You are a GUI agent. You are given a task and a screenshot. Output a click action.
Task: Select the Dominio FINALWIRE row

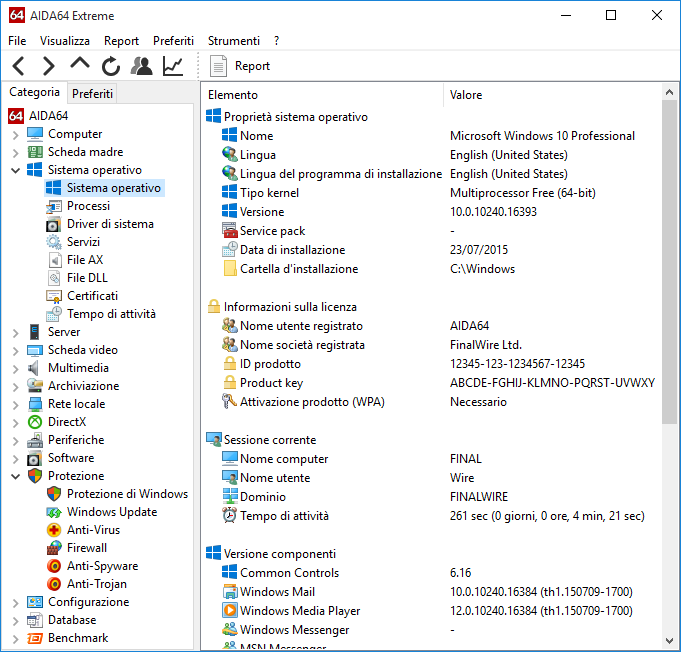[432, 497]
